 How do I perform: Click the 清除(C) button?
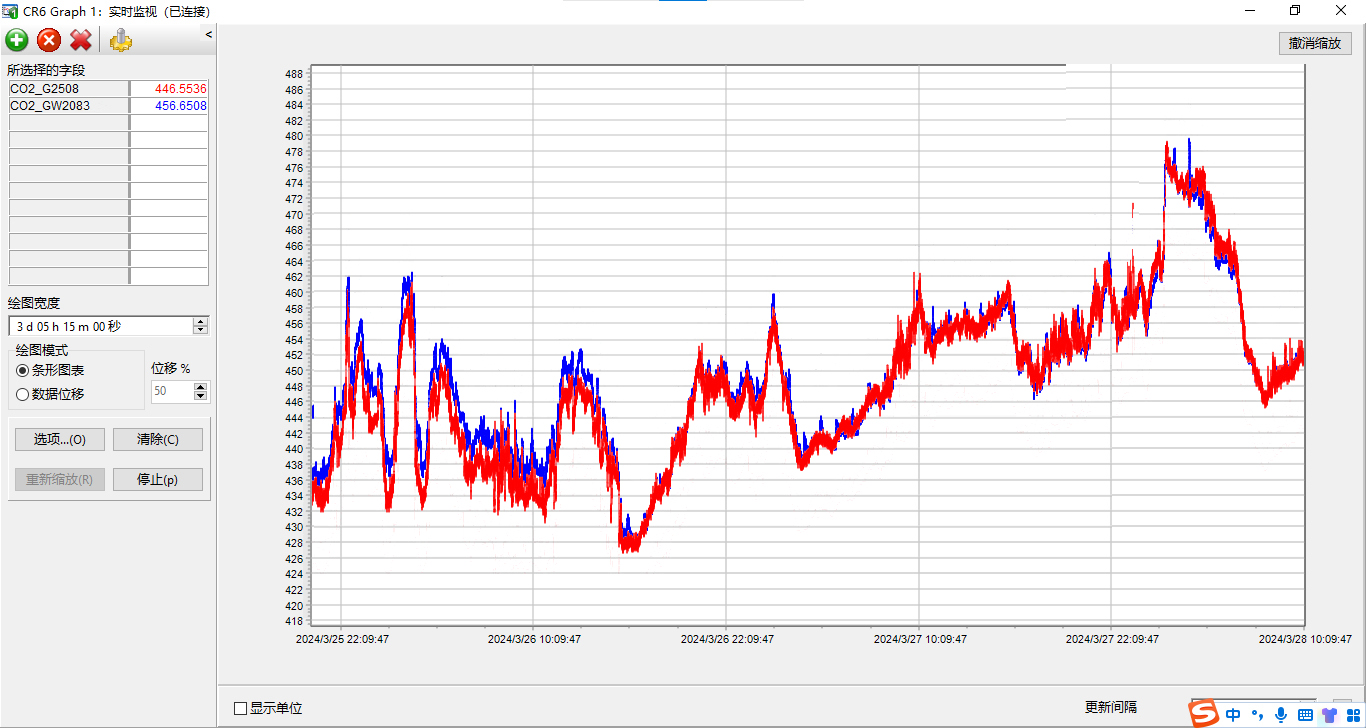157,439
